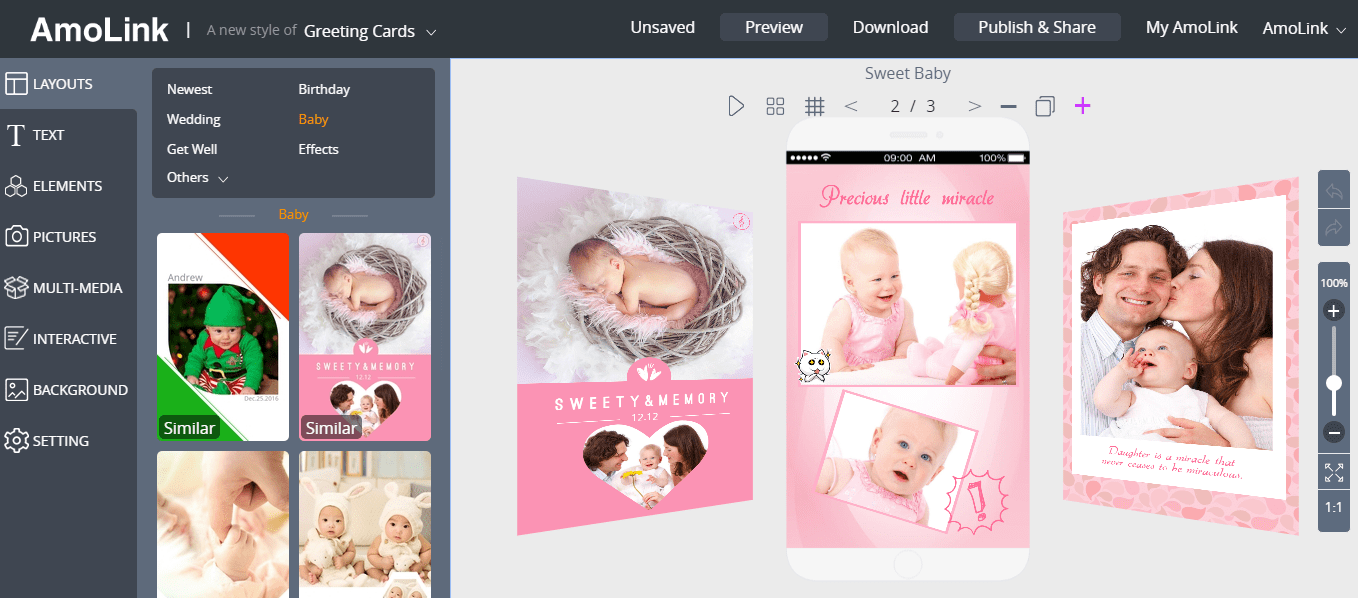Open the Layouts panel icon

(x=16, y=84)
